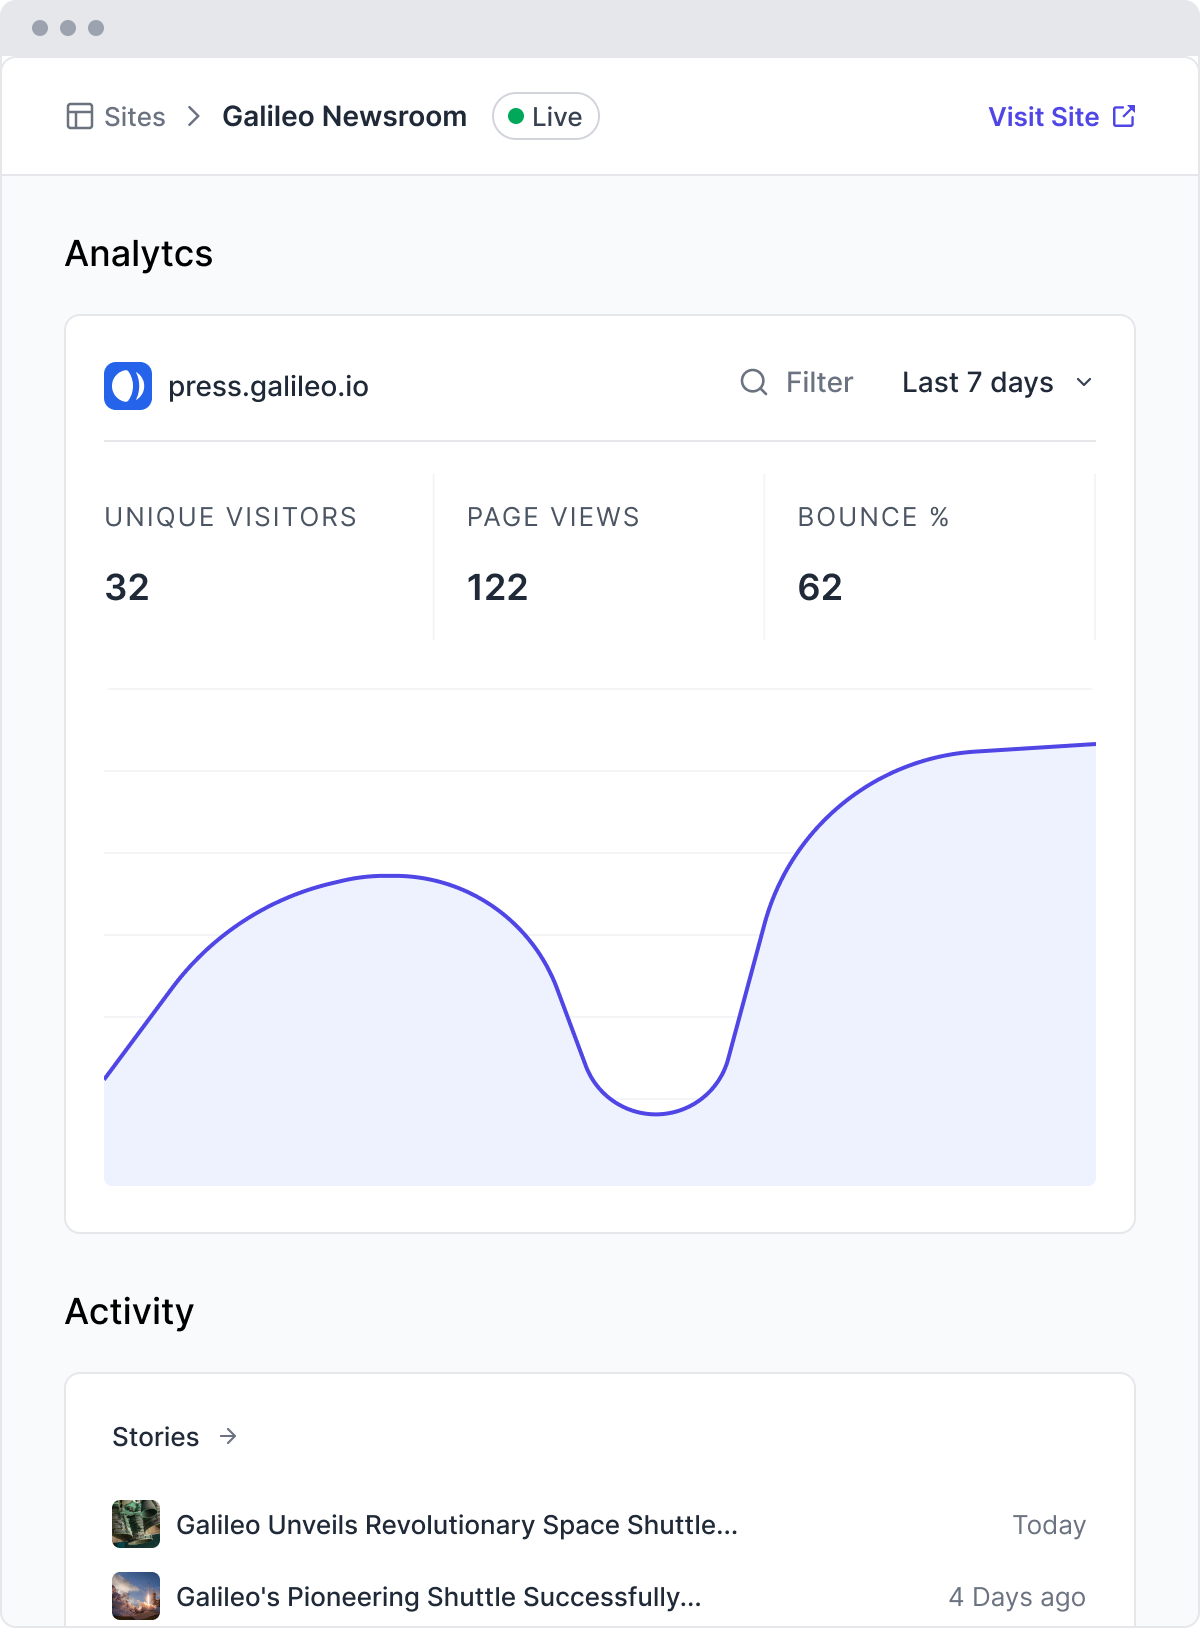Viewport: 1200px width, 1628px height.
Task: Open Galileo Unveils Revolutionary Space Shuttle story thumbnail
Action: coord(136,1524)
